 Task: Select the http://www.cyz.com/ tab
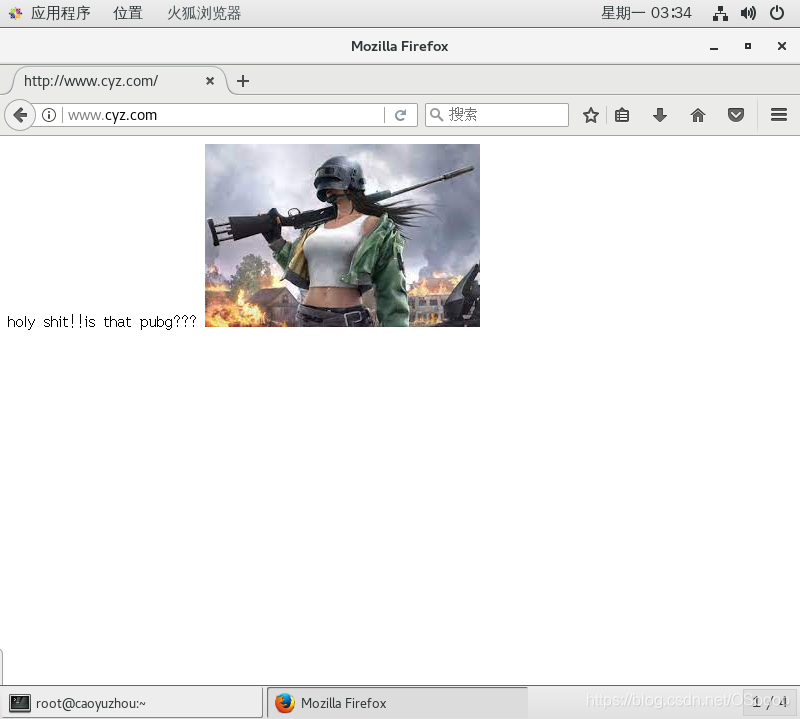point(118,81)
